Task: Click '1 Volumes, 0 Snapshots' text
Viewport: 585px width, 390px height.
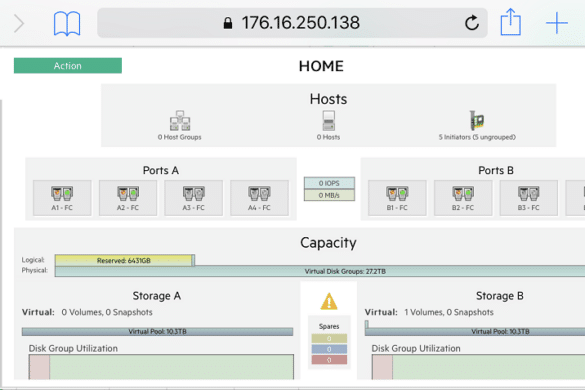Action: coord(449,312)
